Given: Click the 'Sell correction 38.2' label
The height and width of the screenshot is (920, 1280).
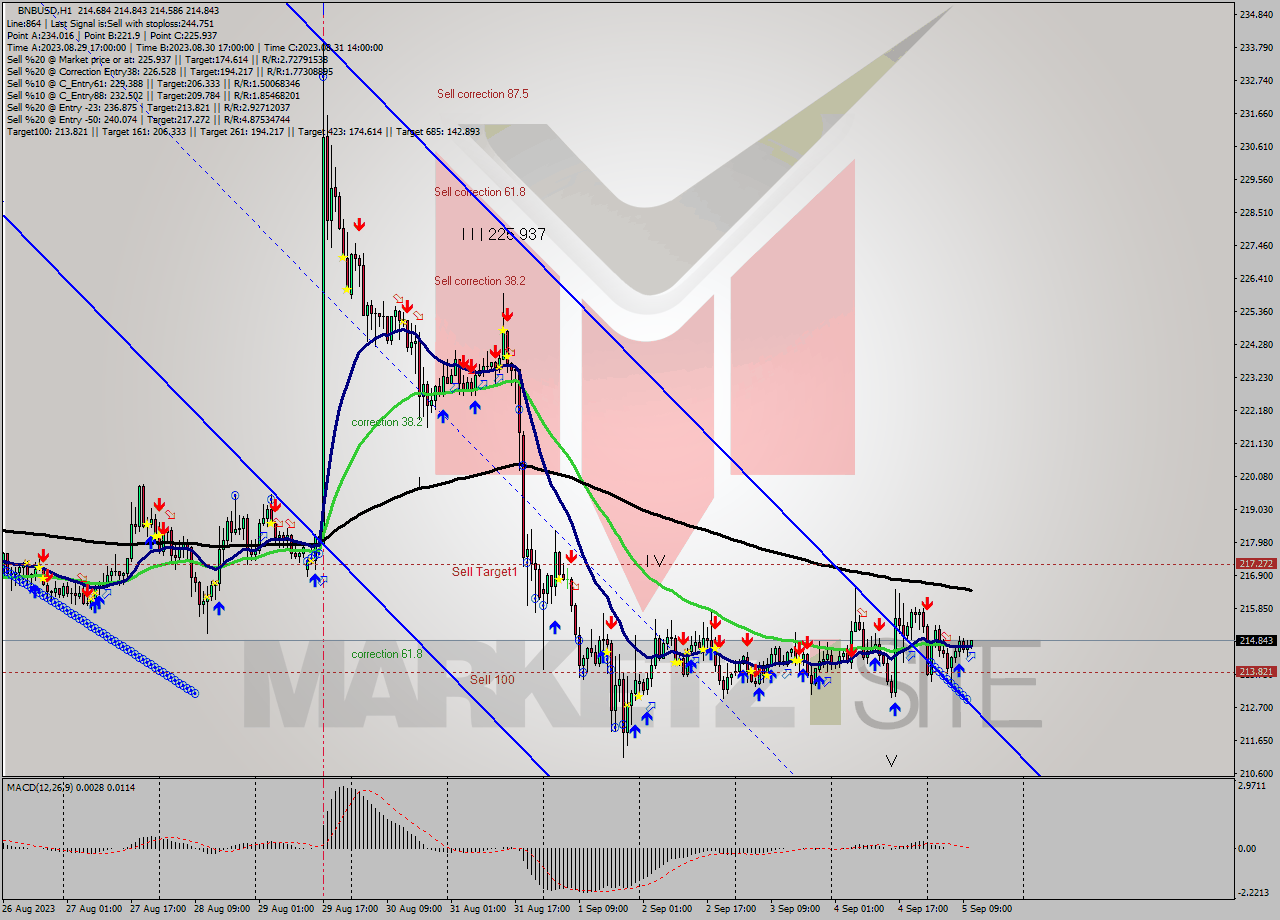Looking at the screenshot, I should click(x=479, y=281).
